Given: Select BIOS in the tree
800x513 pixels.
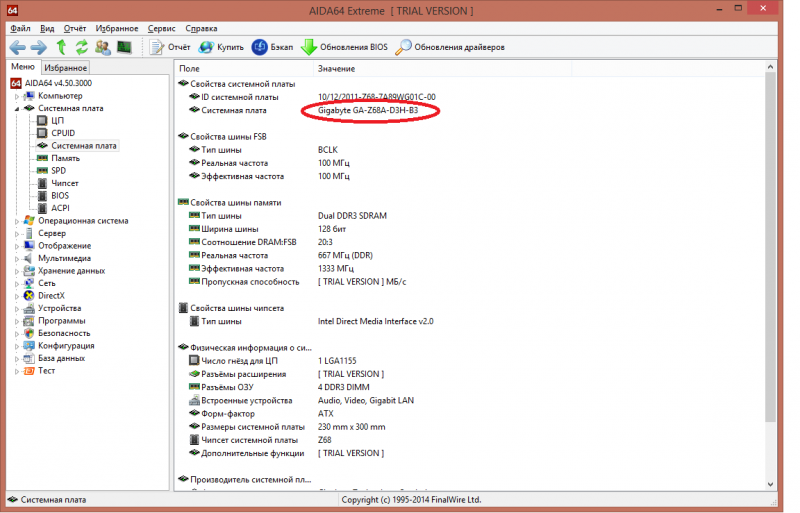Looking at the screenshot, I should point(60,196).
